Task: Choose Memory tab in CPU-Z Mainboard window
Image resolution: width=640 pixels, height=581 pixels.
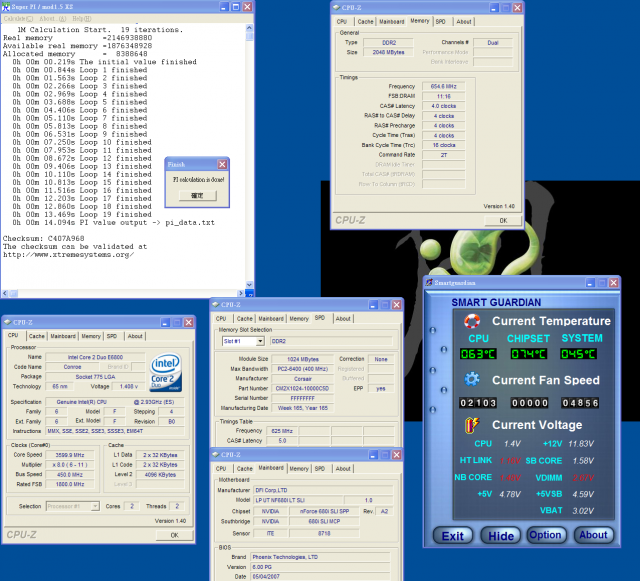Action: pos(299,469)
